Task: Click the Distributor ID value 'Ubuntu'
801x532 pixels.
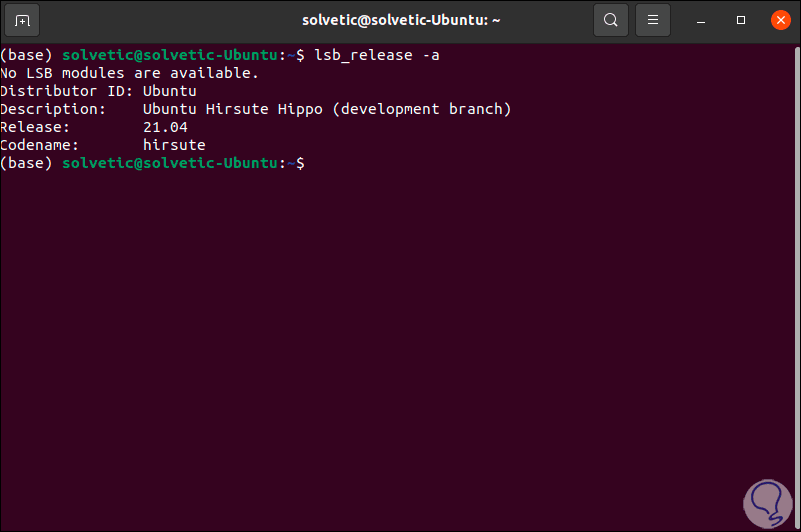Action: [170, 91]
